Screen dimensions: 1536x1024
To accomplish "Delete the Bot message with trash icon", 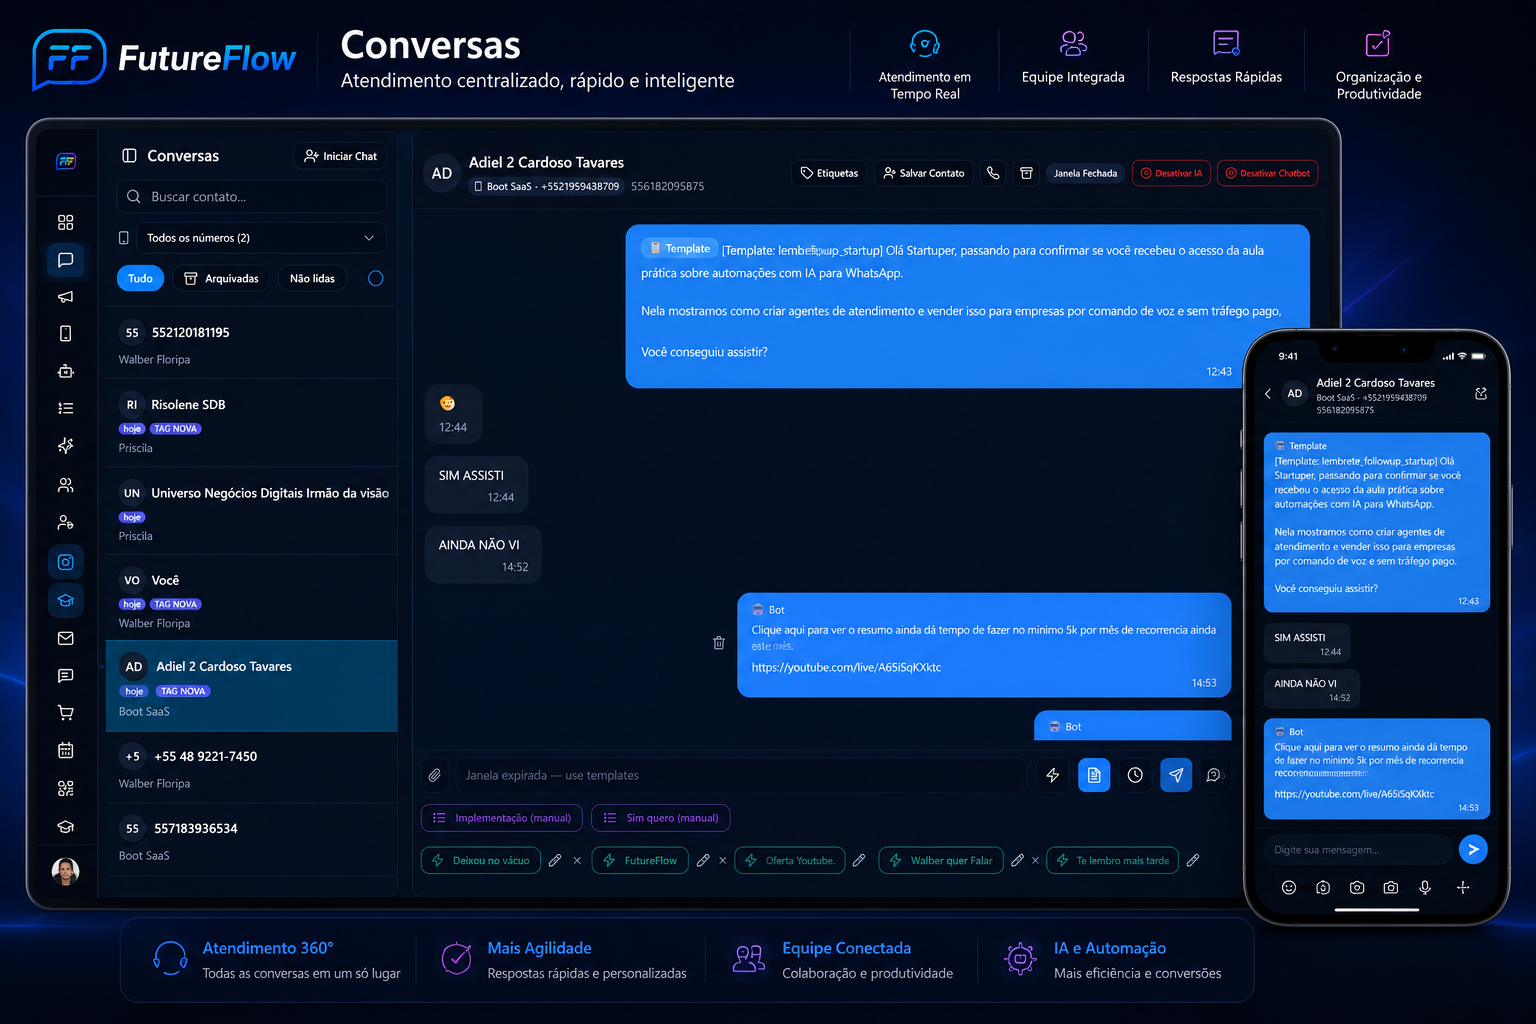I will point(719,643).
